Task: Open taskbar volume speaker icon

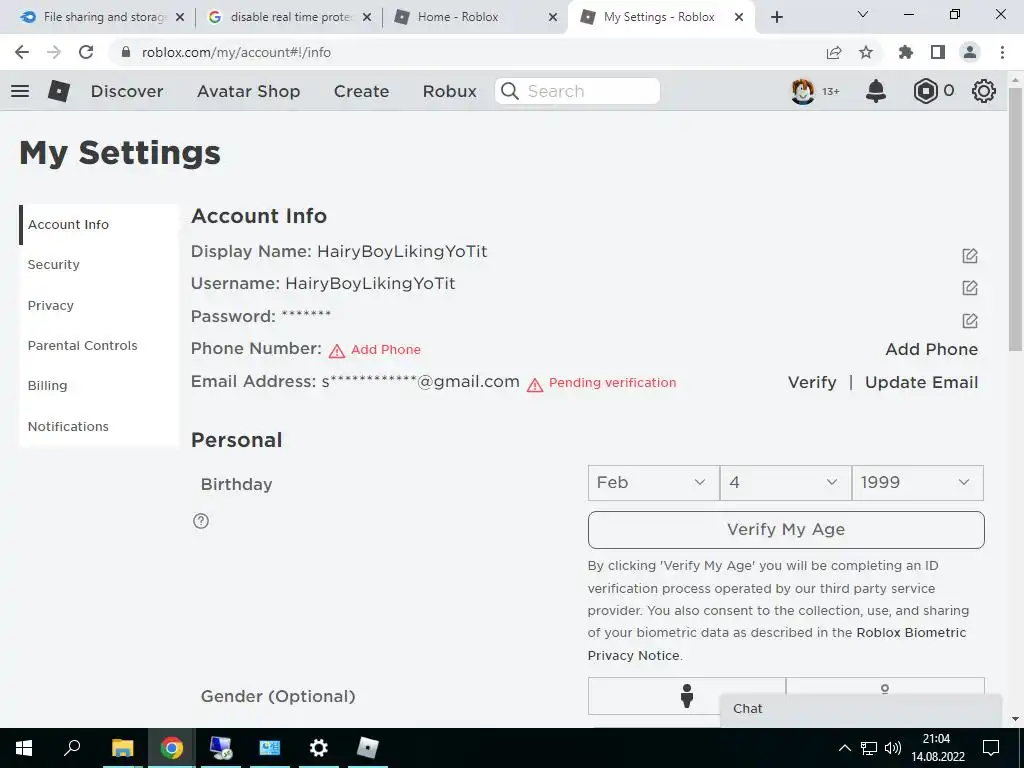Action: 893,748
